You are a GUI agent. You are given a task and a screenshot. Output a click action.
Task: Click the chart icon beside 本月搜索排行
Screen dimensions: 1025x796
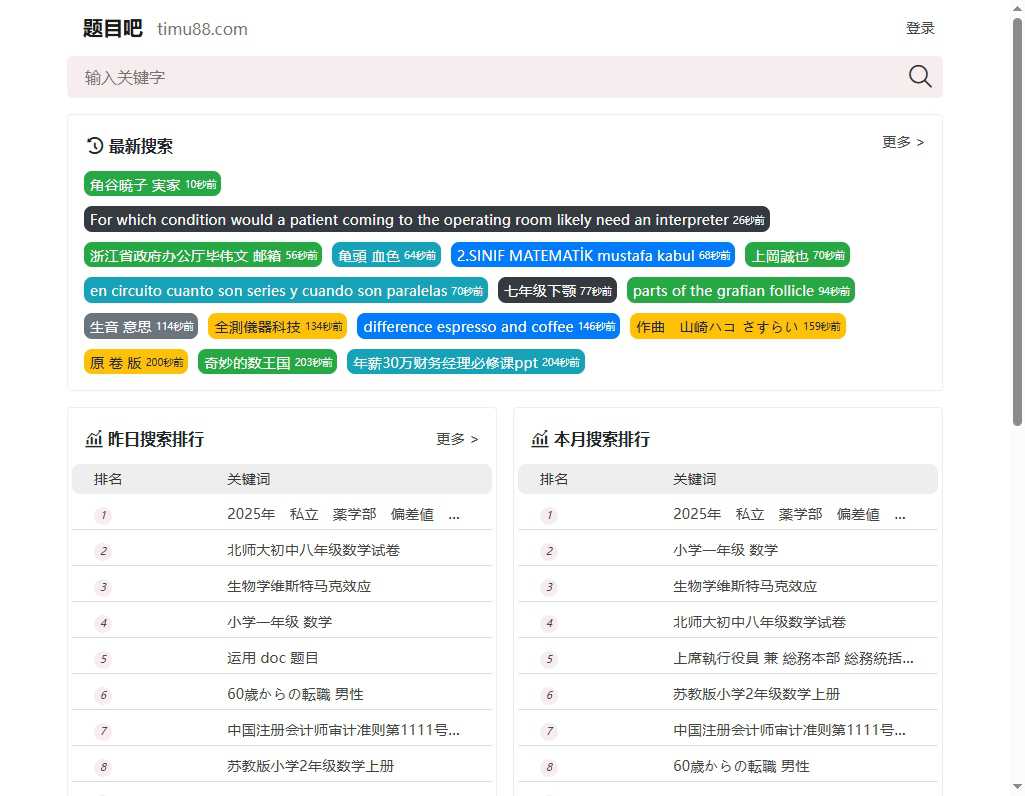[540, 439]
